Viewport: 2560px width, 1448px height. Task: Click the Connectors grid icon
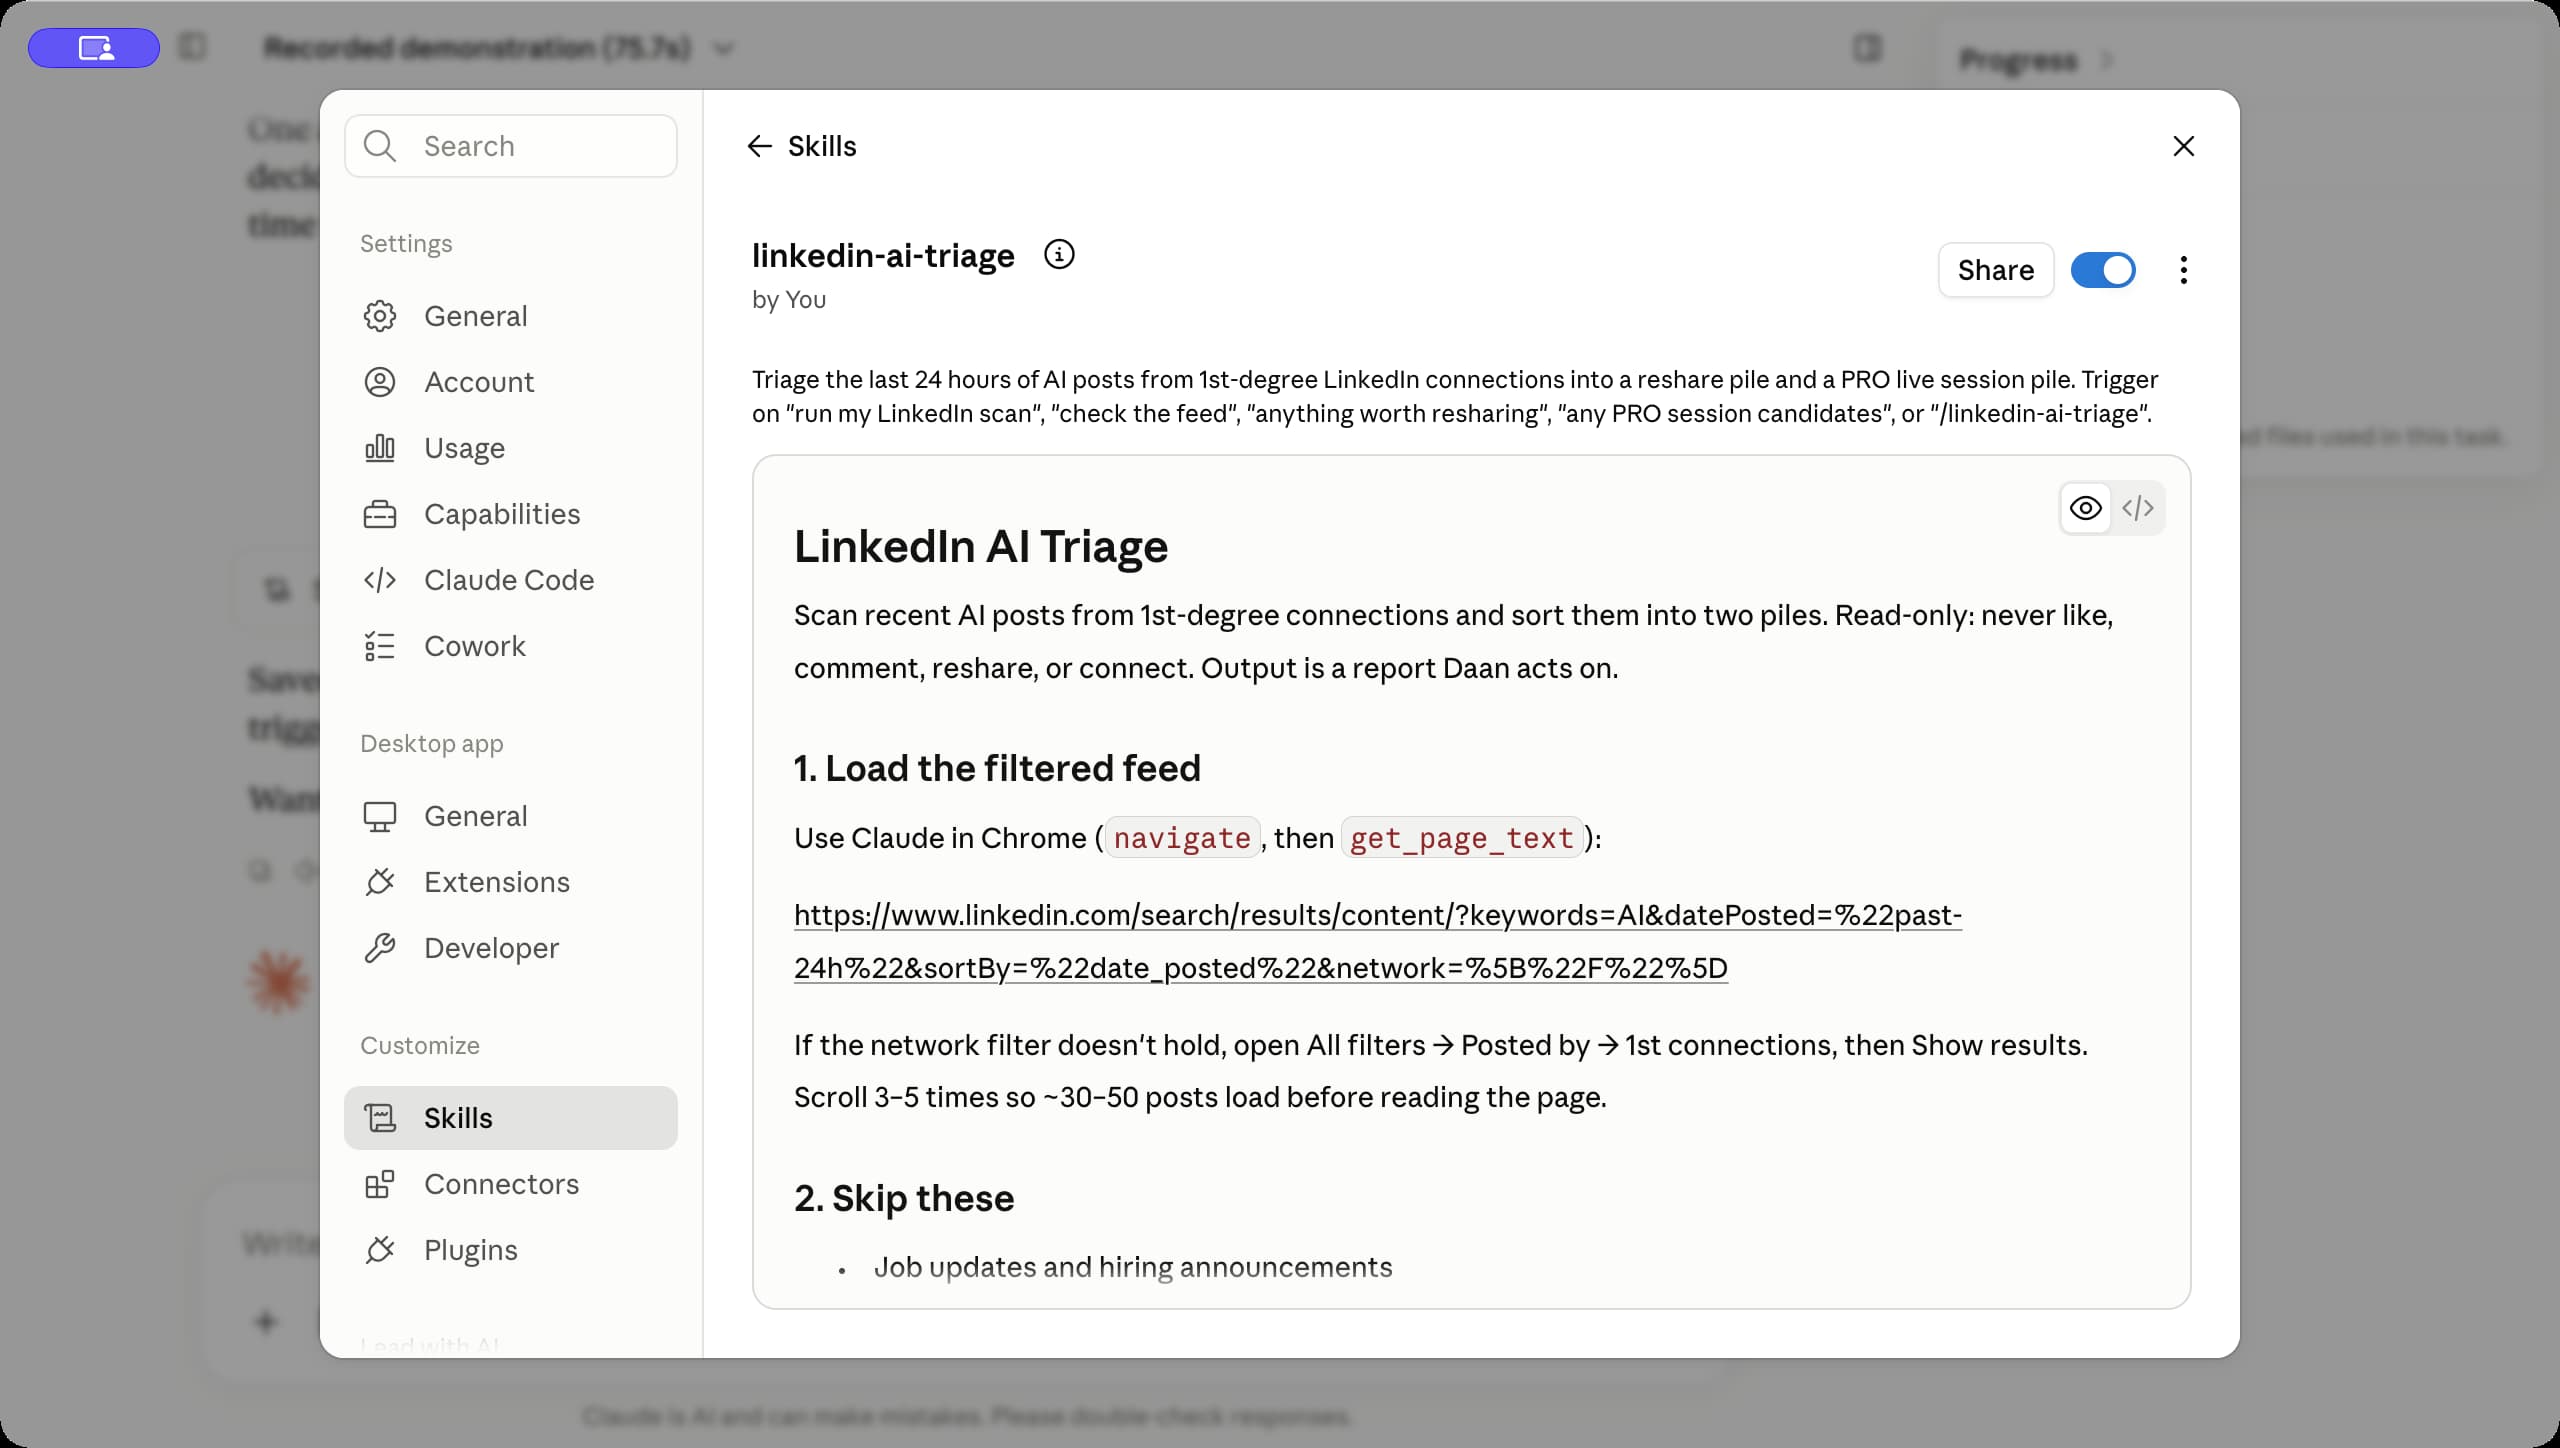(x=380, y=1184)
